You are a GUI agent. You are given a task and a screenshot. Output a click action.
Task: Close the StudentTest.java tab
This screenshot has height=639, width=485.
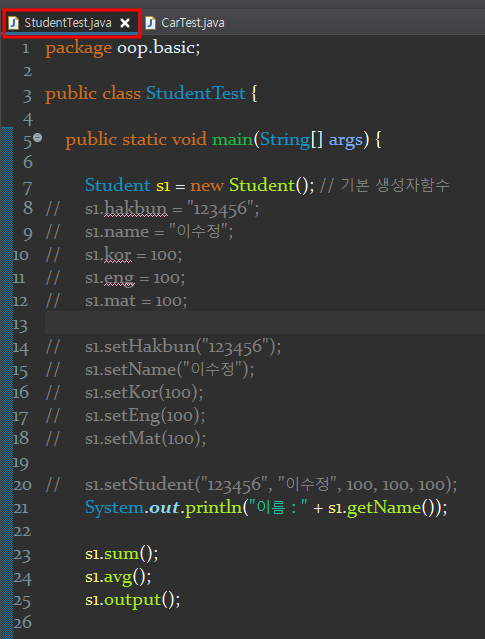pyautogui.click(x=125, y=23)
